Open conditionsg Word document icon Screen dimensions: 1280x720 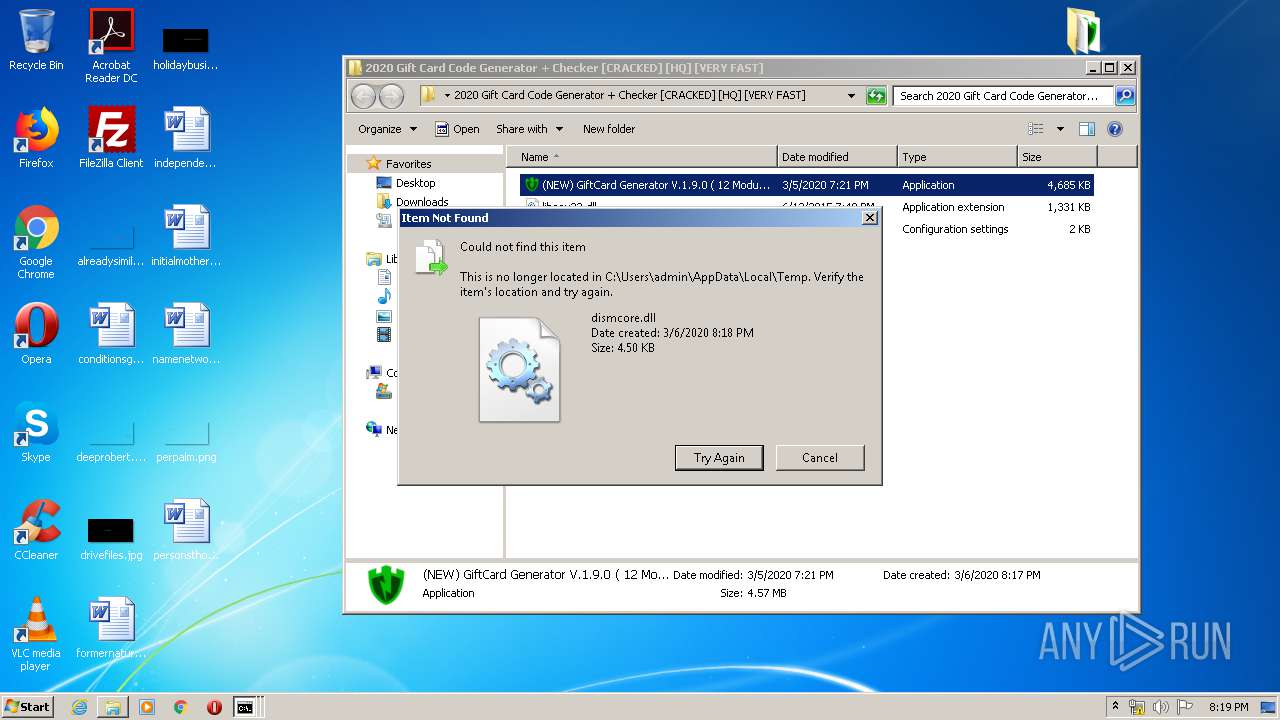pyautogui.click(x=111, y=334)
